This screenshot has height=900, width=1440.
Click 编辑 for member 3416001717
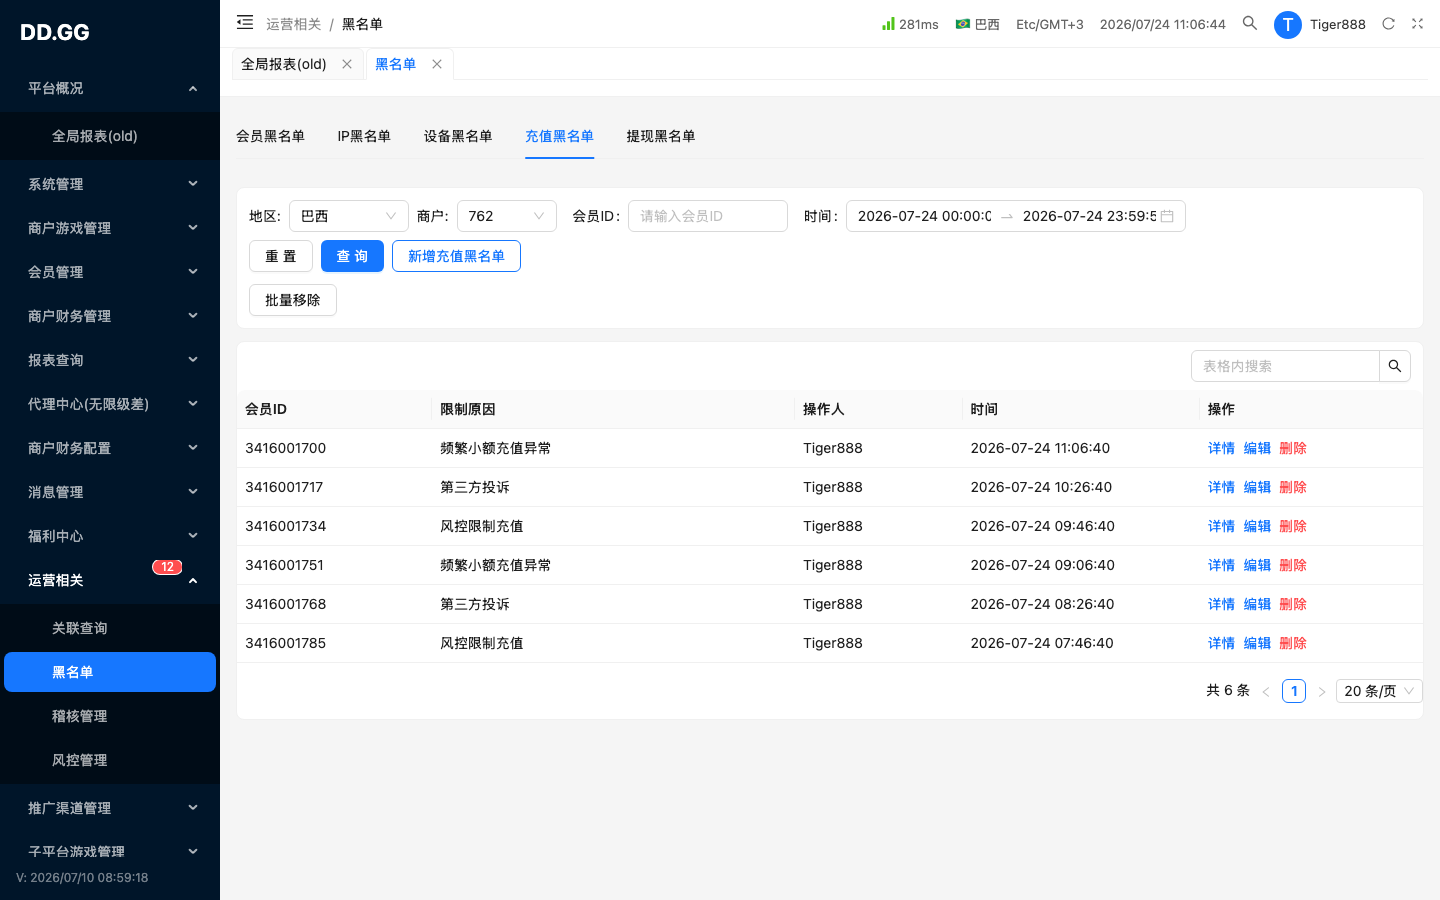(x=1257, y=487)
